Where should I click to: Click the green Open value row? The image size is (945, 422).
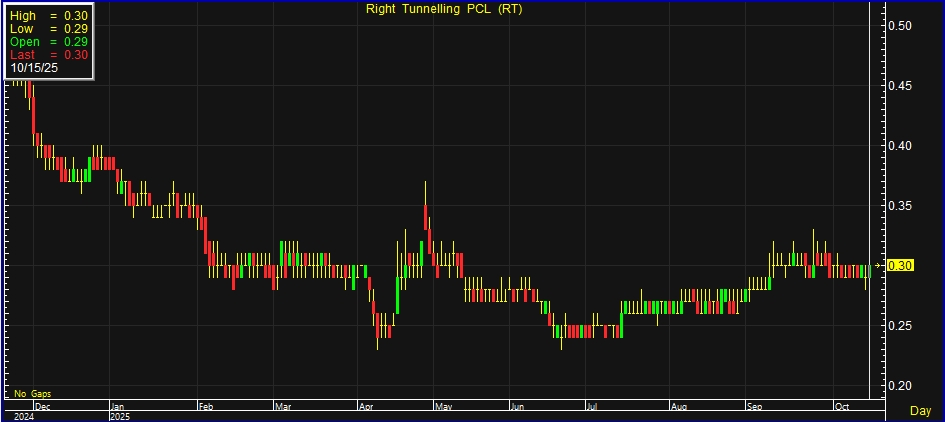[x=49, y=42]
